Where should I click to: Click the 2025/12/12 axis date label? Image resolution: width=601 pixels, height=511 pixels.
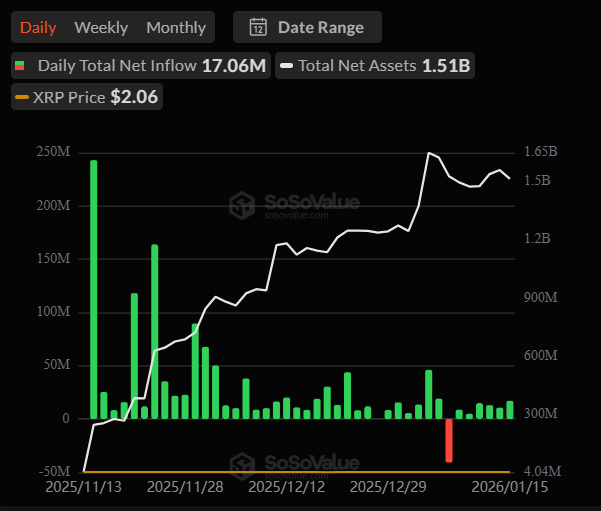click(x=287, y=487)
